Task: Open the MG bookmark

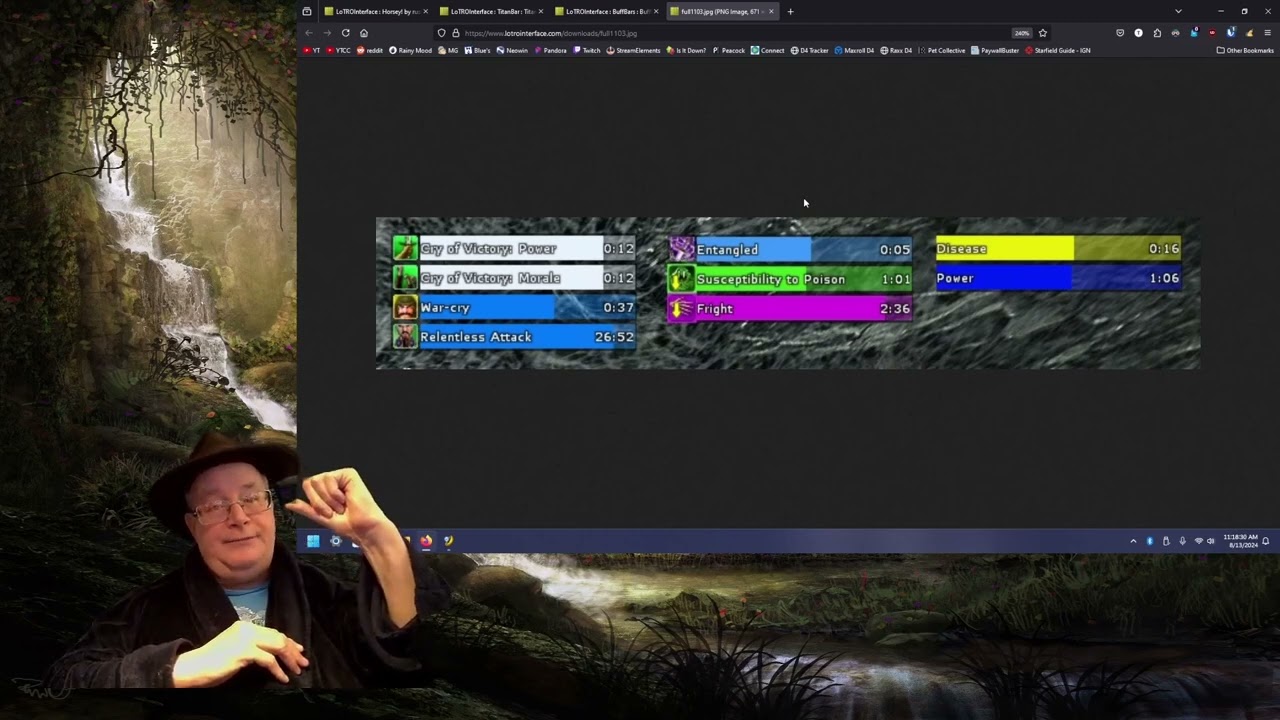Action: (448, 50)
